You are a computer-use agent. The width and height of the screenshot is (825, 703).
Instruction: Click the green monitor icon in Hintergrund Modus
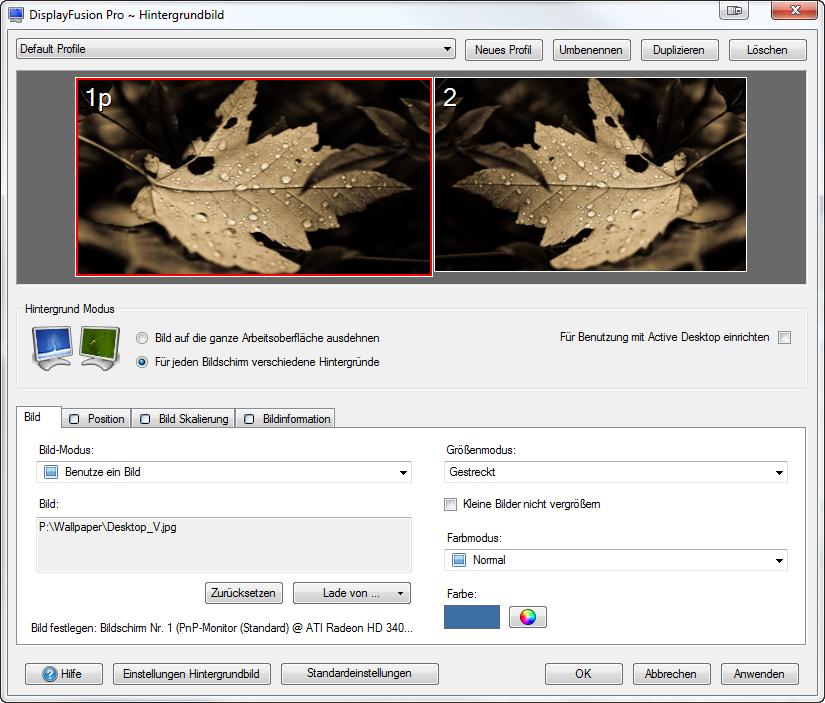point(100,348)
